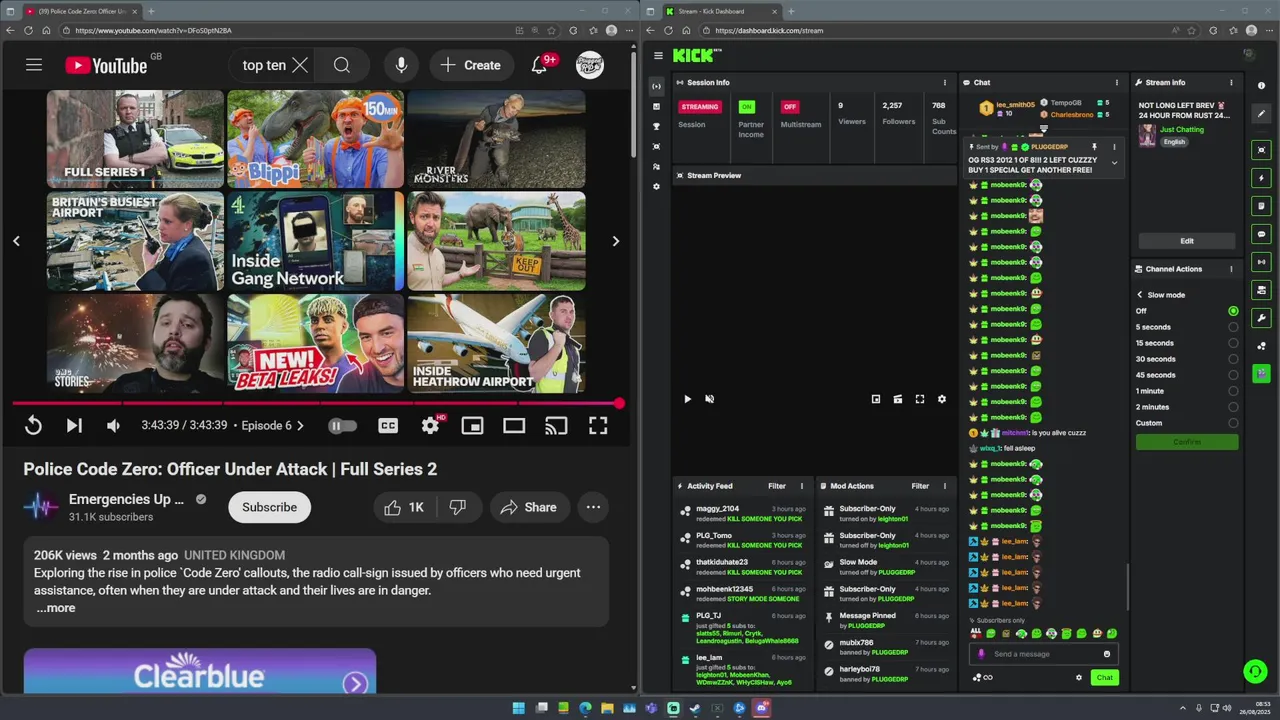This screenshot has width=1280, height=720.
Task: Show next end-screen suggestions with right arrow
Action: click(615, 241)
